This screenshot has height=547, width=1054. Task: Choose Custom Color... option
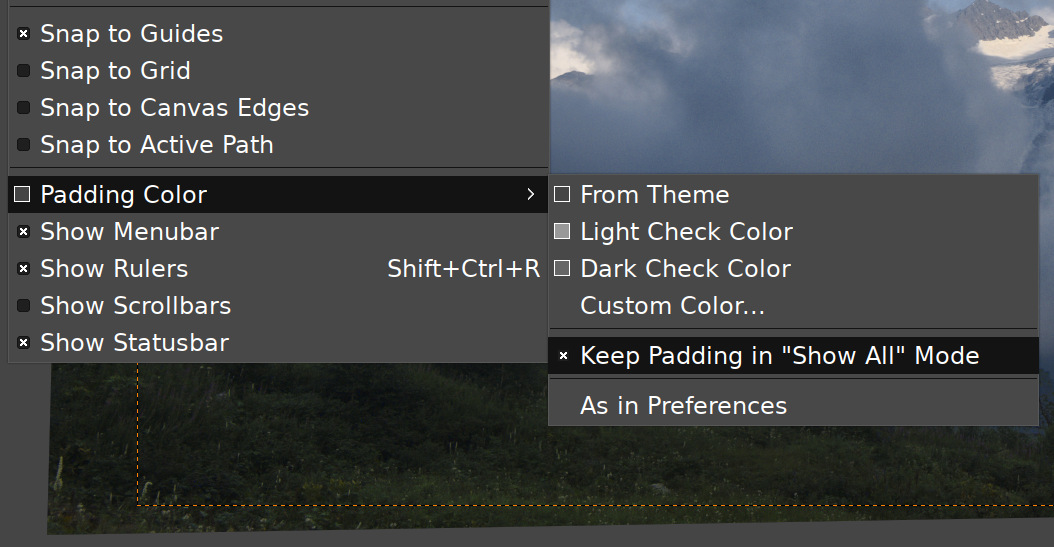(x=793, y=306)
